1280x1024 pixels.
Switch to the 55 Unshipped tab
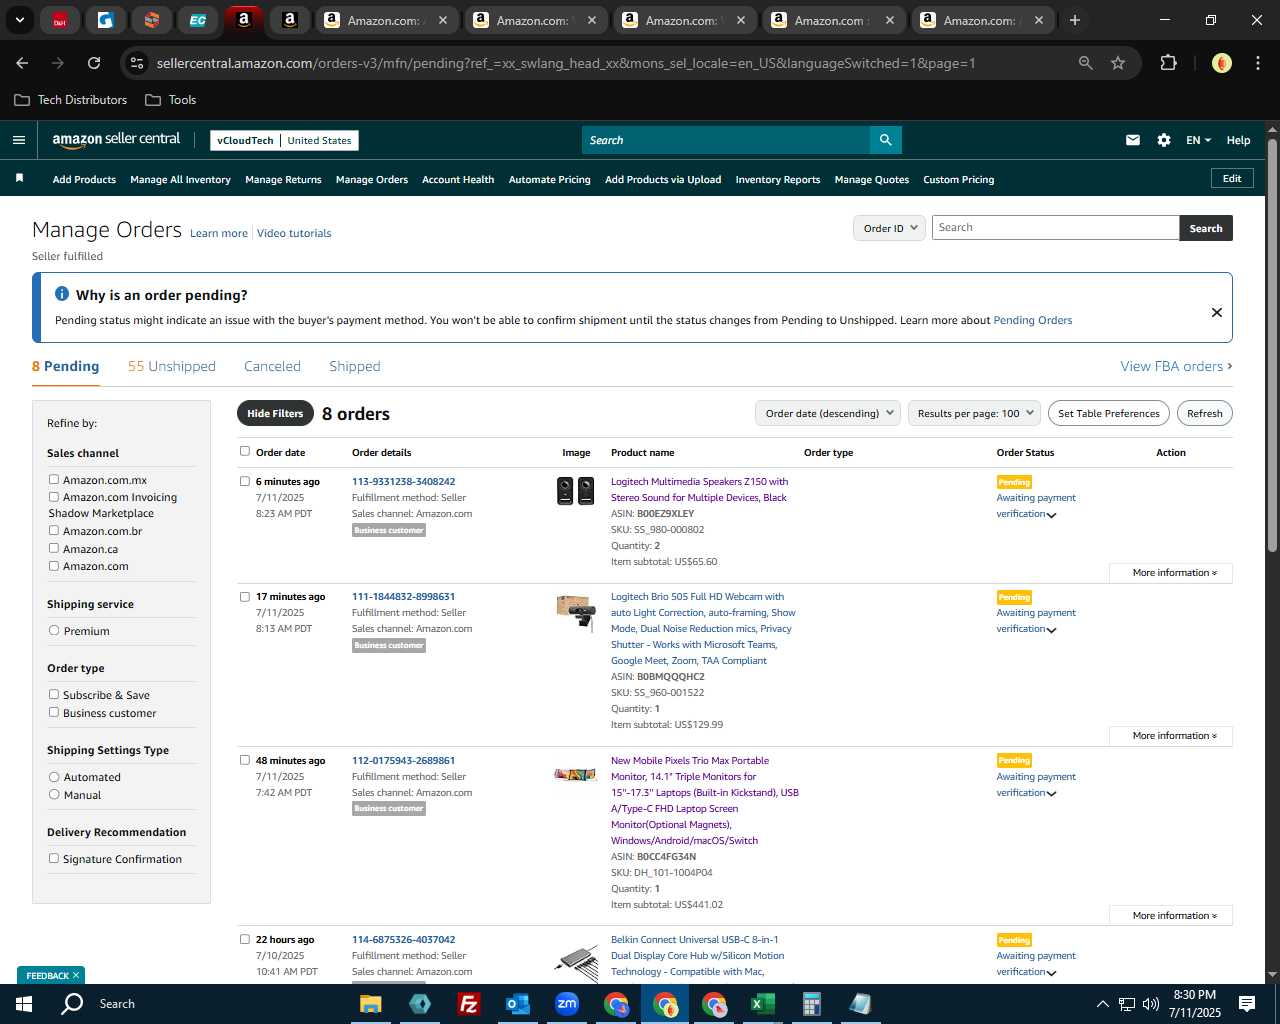[171, 366]
